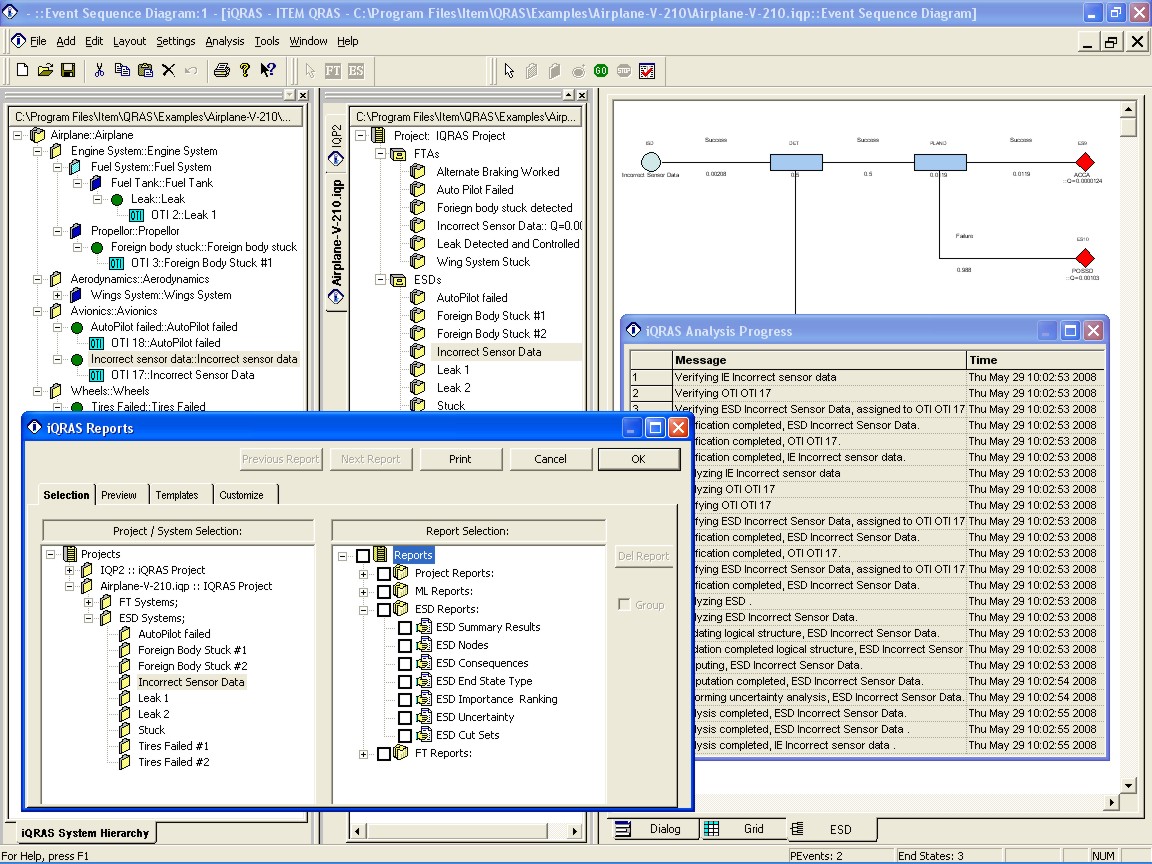This screenshot has width=1152, height=864.
Task: Click the Print button in Reports dialog
Action: pyautogui.click(x=460, y=459)
